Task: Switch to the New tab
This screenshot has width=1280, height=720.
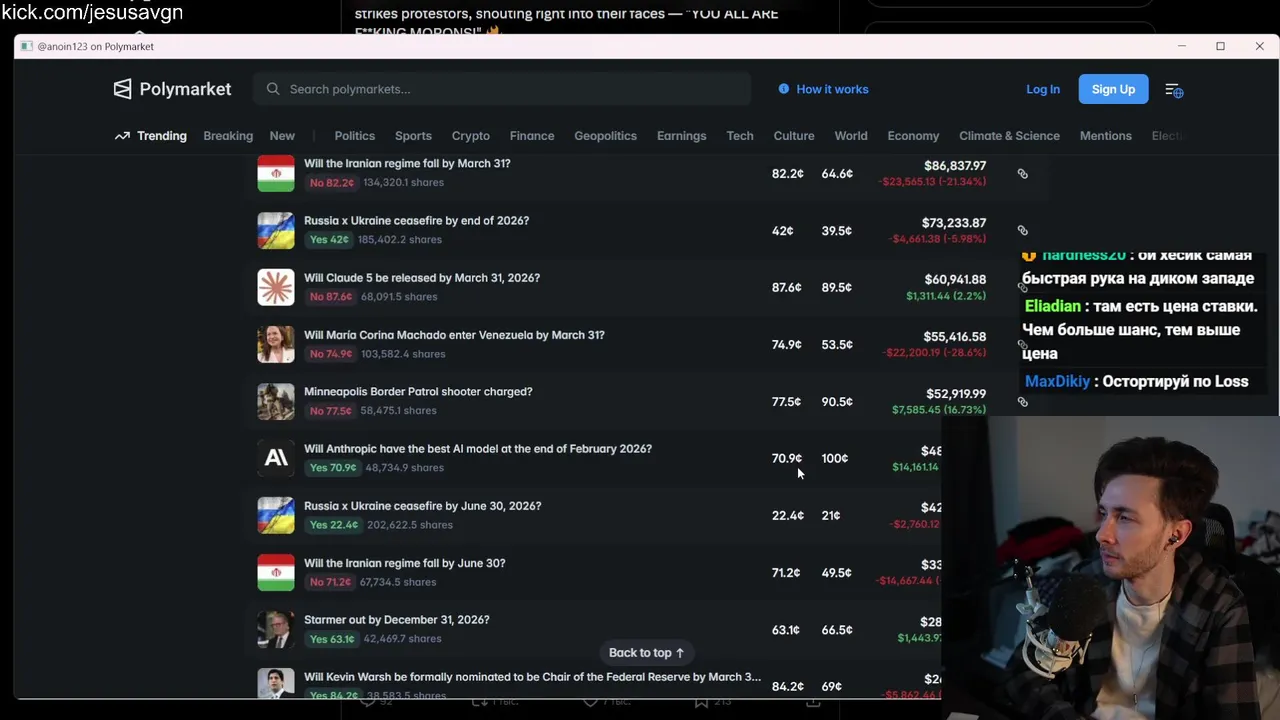Action: pos(282,136)
